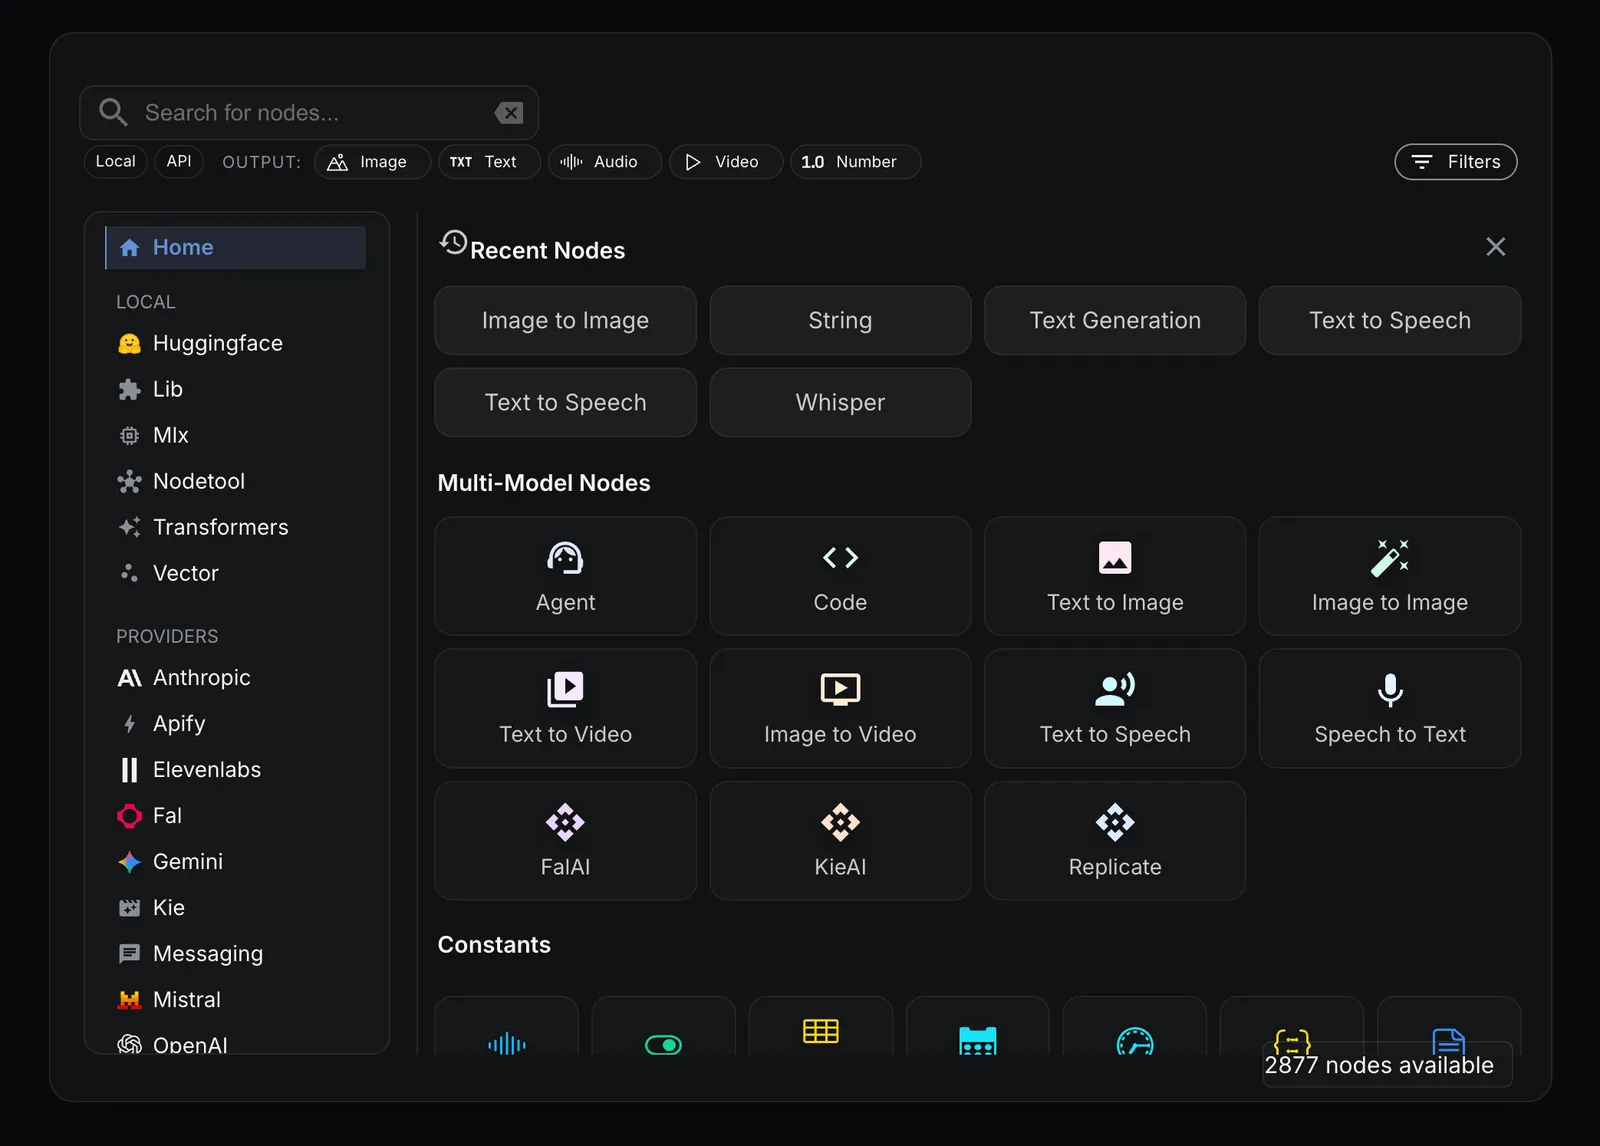1600x1146 pixels.
Task: Click the Code brackets icon
Action: tap(840, 557)
